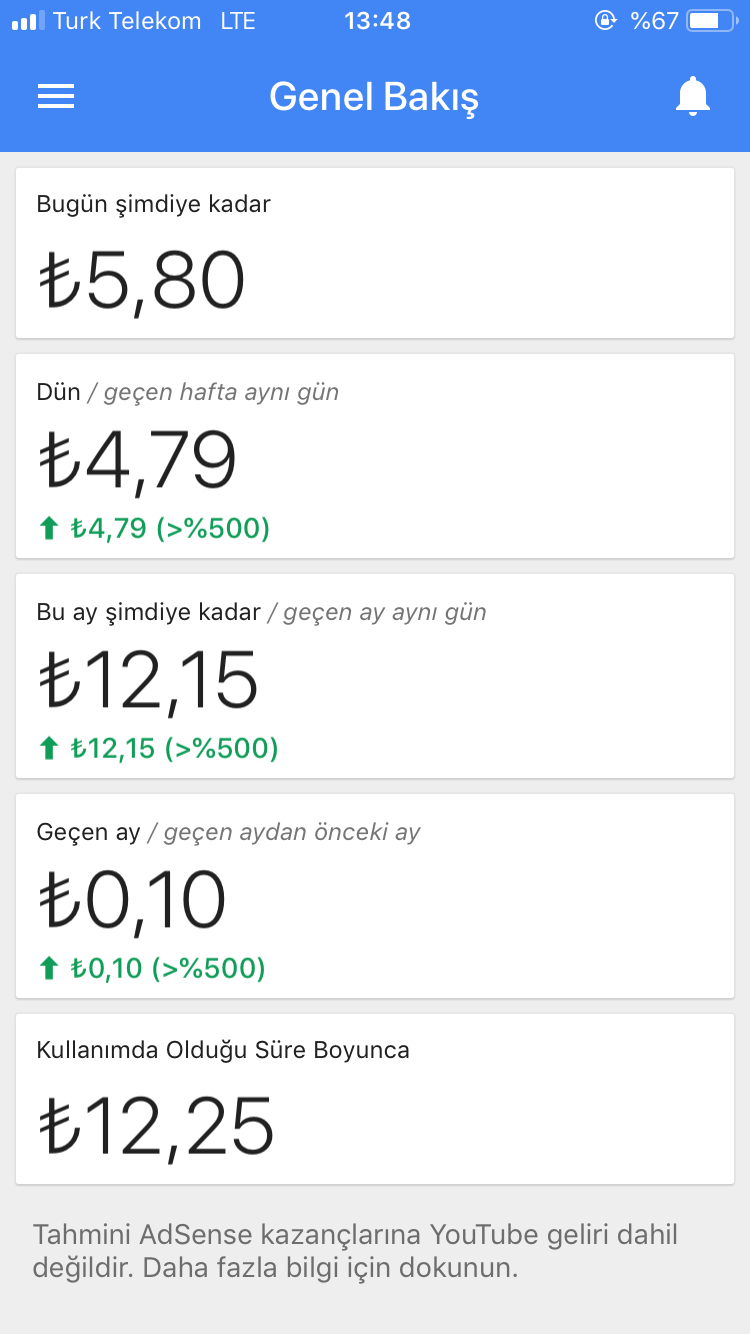Tap the ₺5,80 today earnings amount

click(x=142, y=281)
